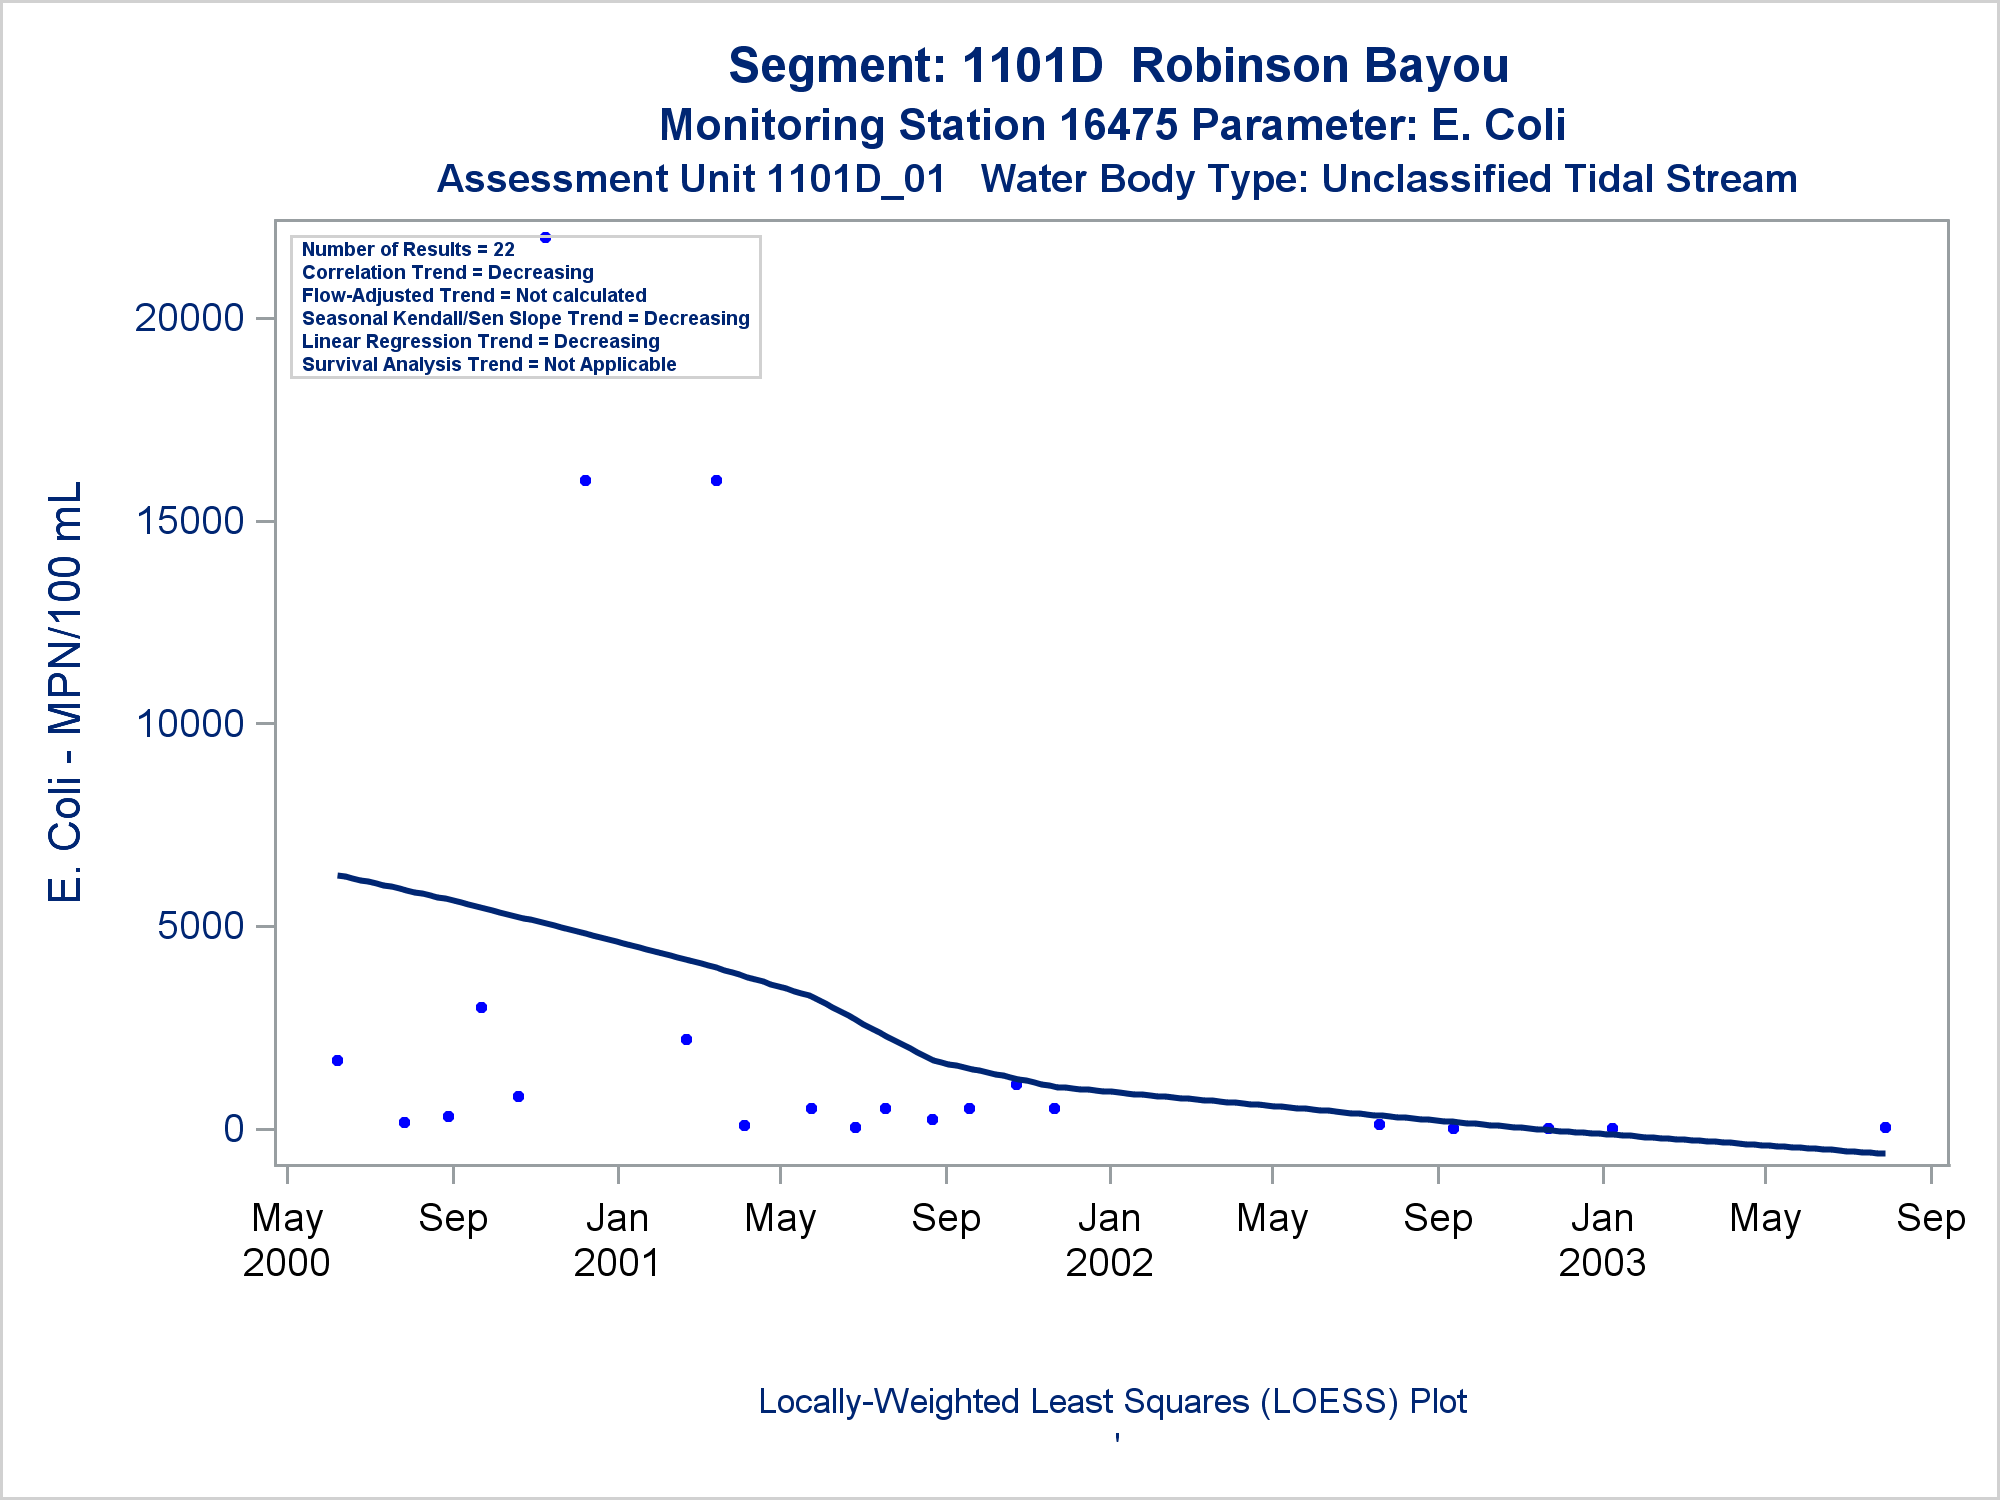This screenshot has height=1500, width=2000.
Task: Click the Locally-Weighted Least Squares (LOESS) Plot caption
Action: click(1112, 1402)
